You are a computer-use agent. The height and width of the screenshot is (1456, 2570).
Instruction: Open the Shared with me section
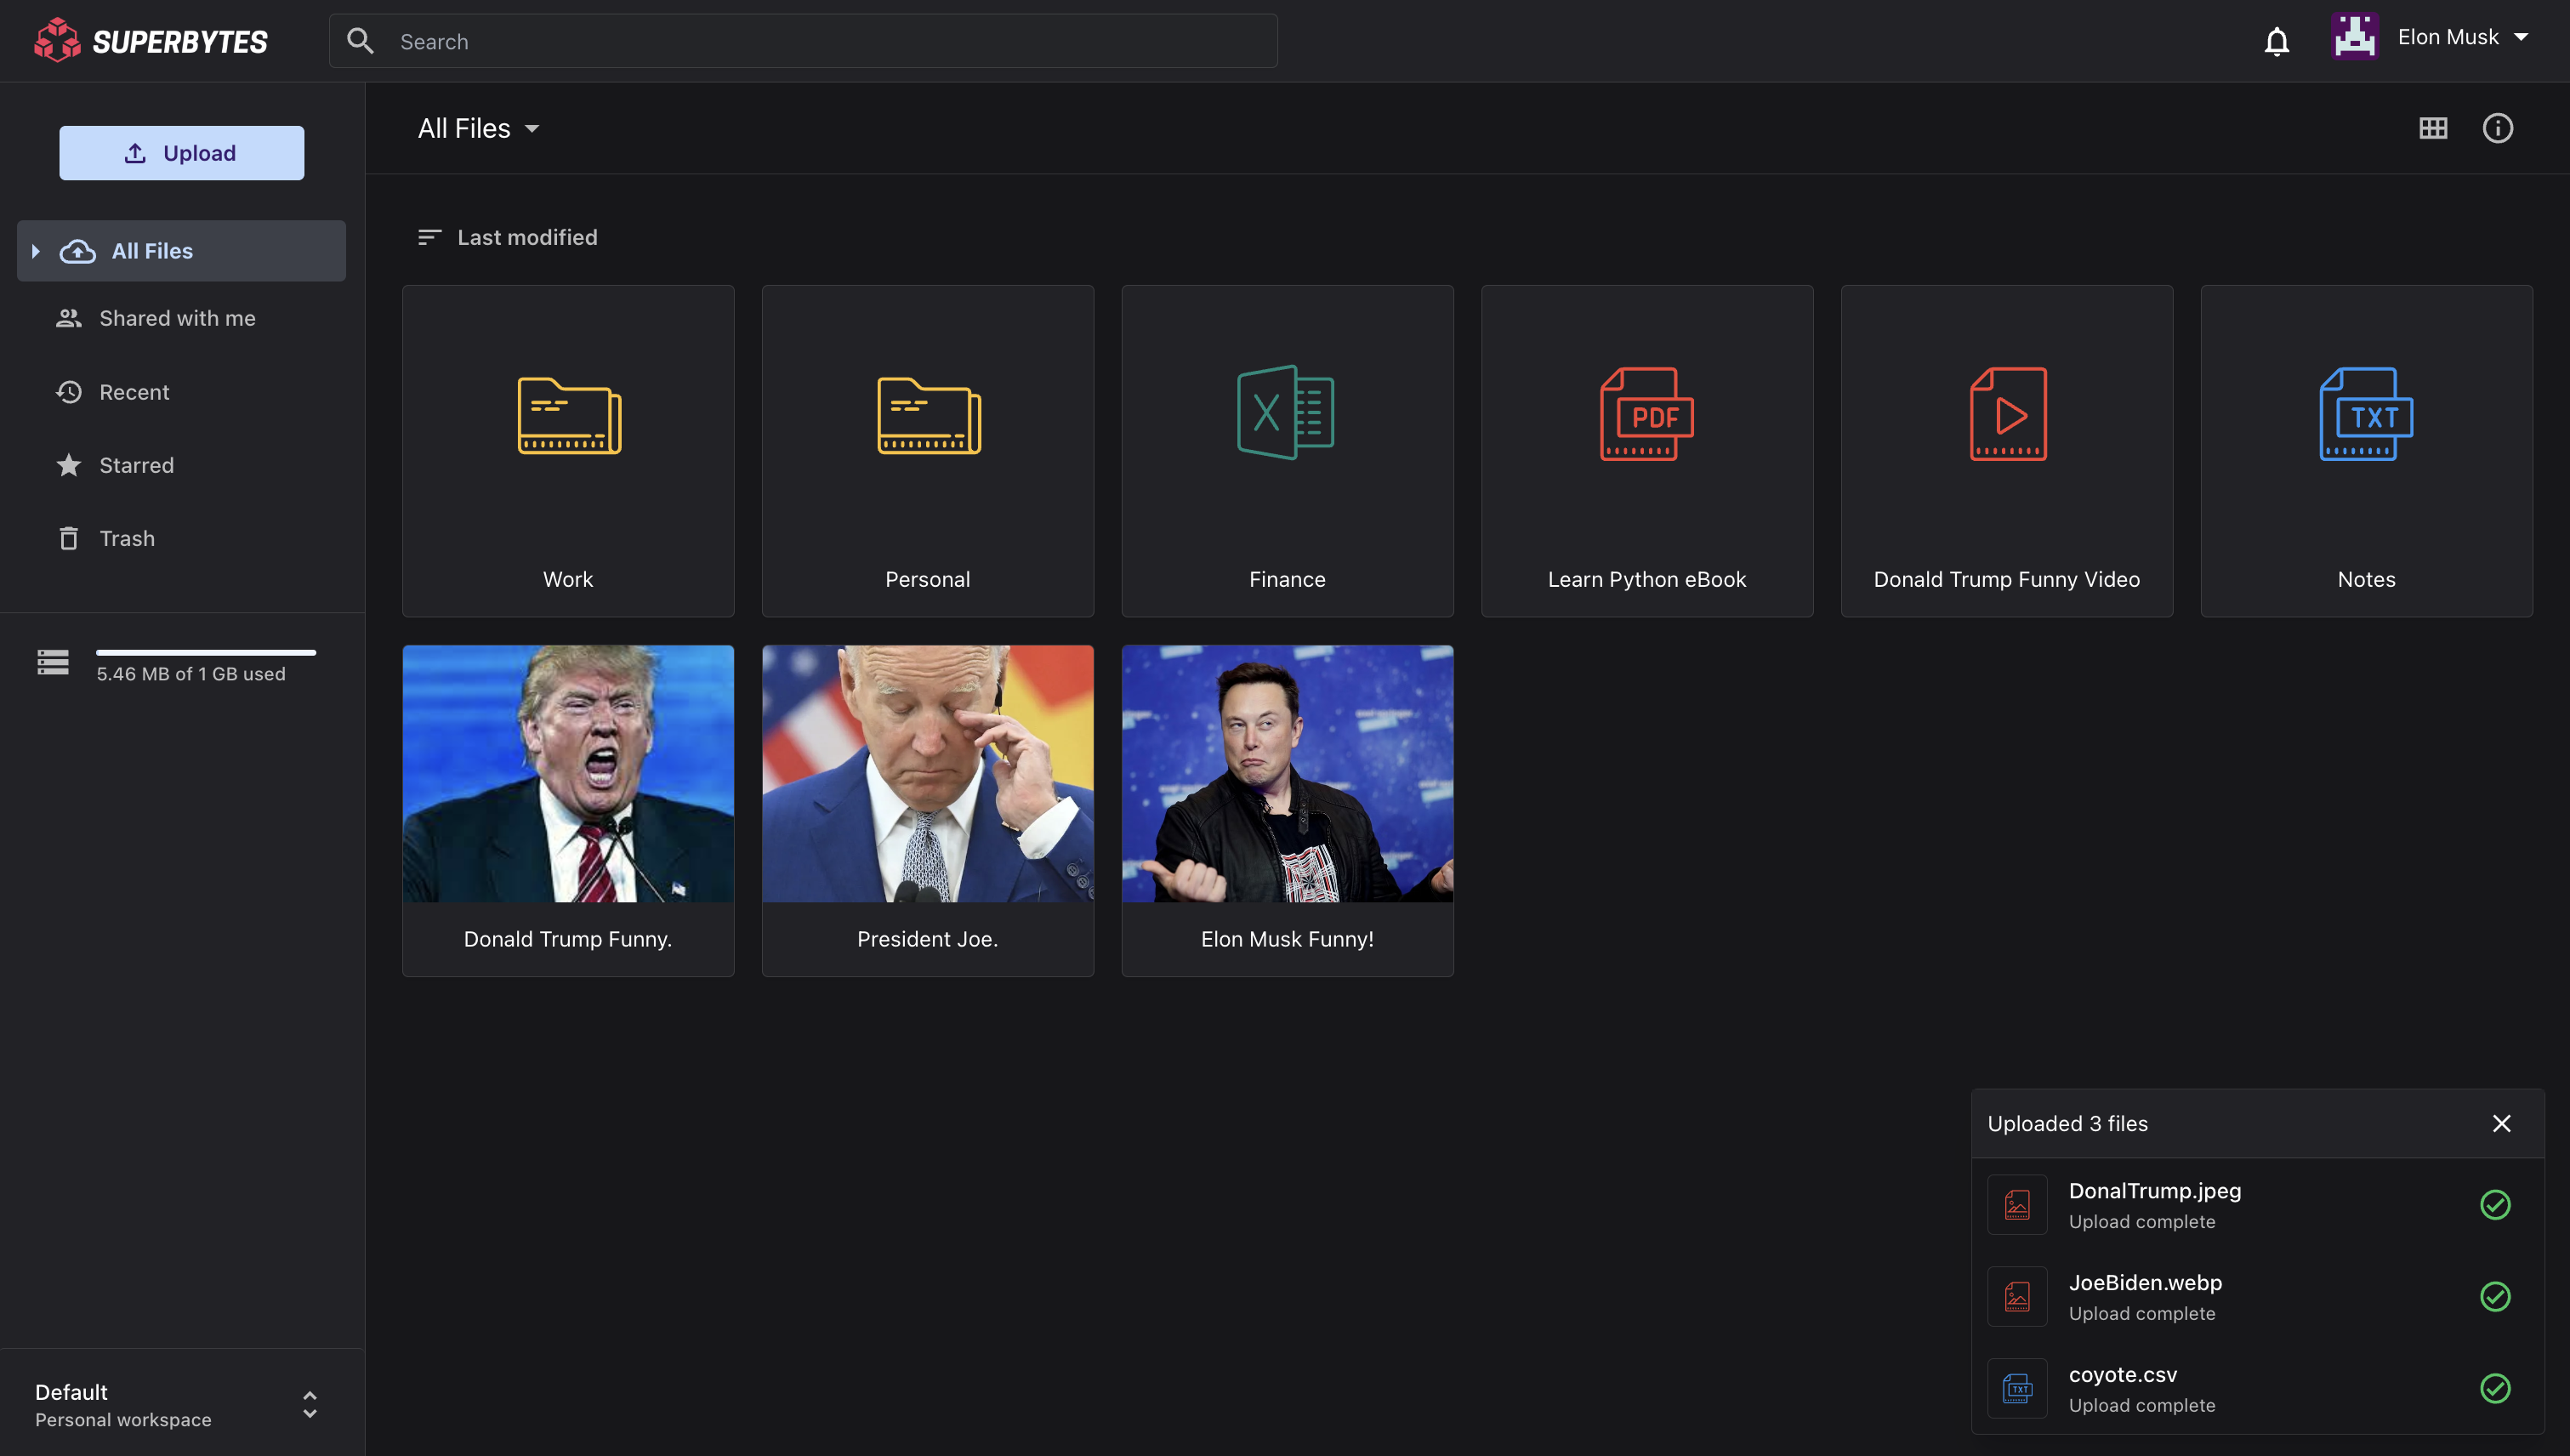point(176,318)
